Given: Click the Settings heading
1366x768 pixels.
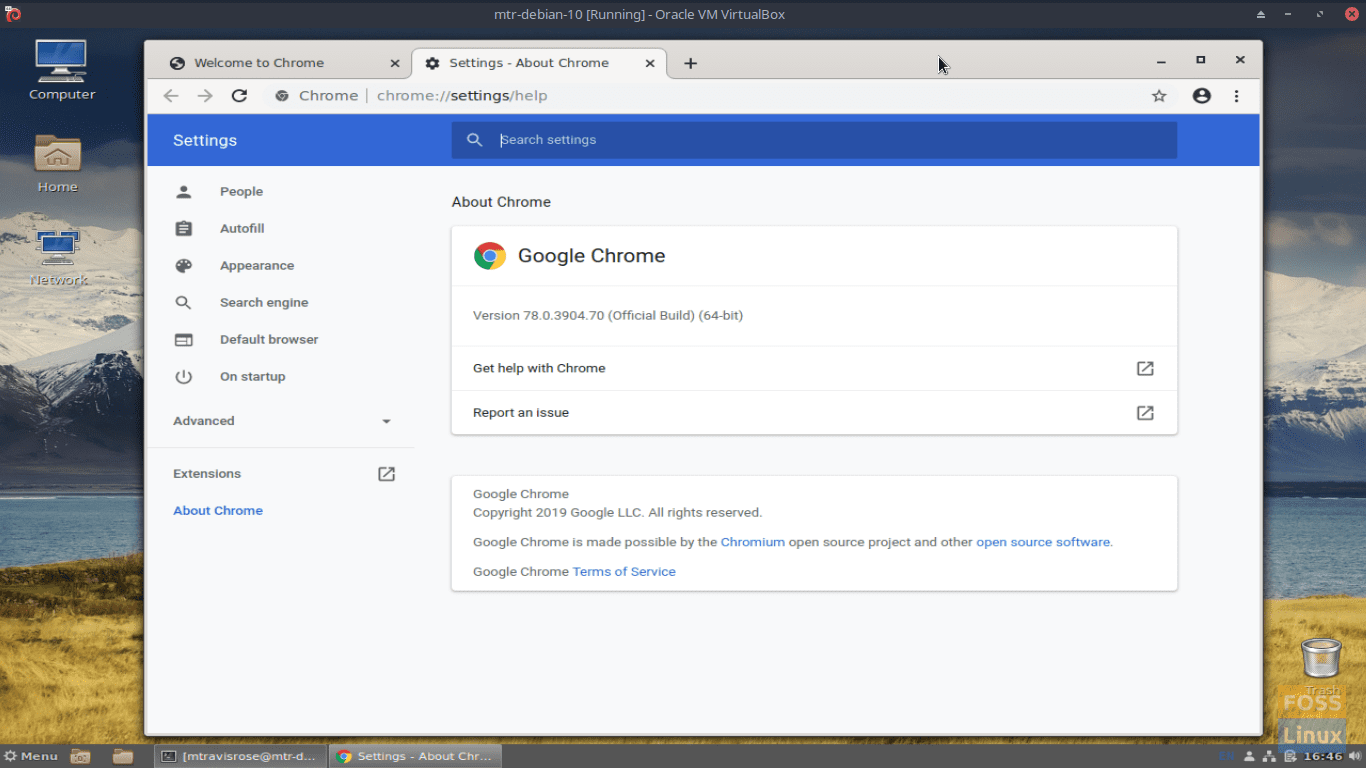Looking at the screenshot, I should 205,141.
